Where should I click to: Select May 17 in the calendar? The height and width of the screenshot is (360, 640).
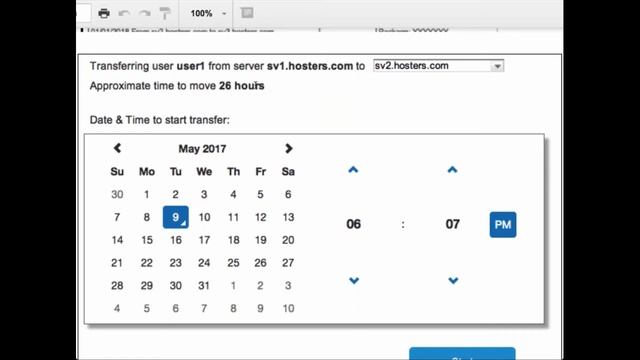204,240
